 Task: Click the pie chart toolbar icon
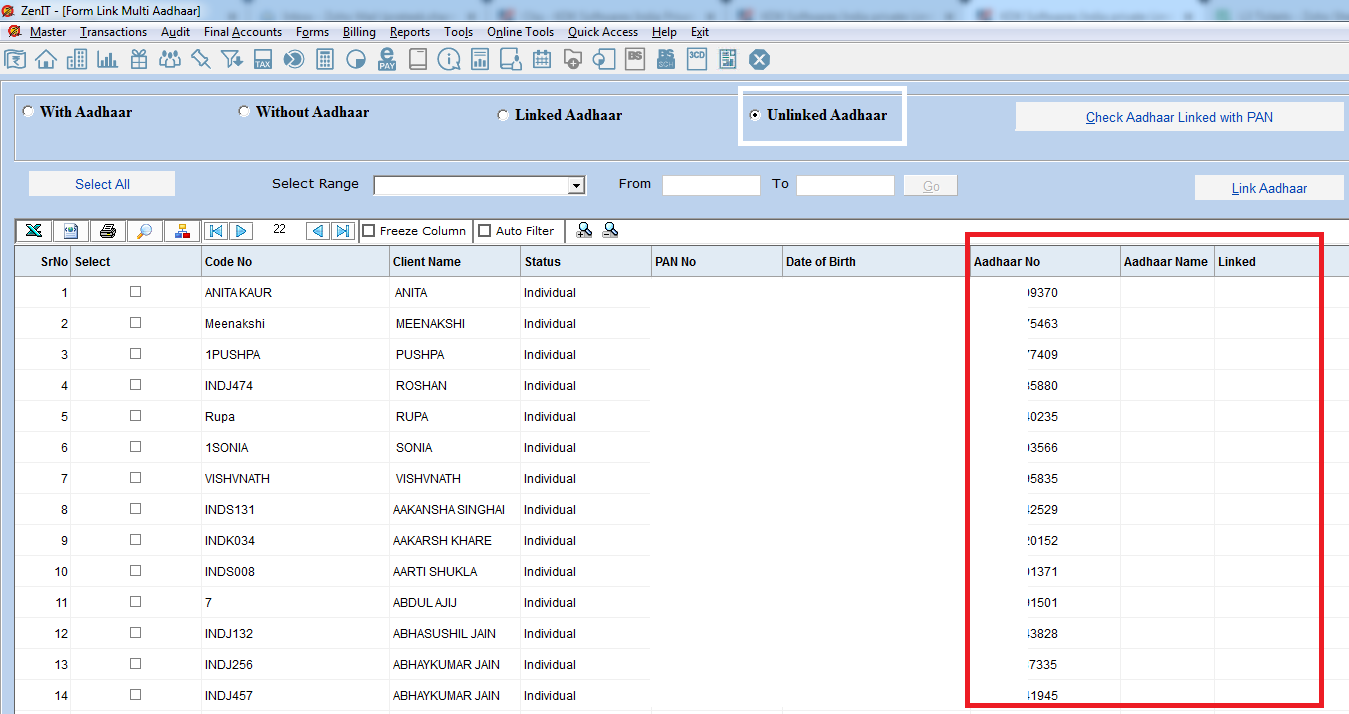coord(356,59)
